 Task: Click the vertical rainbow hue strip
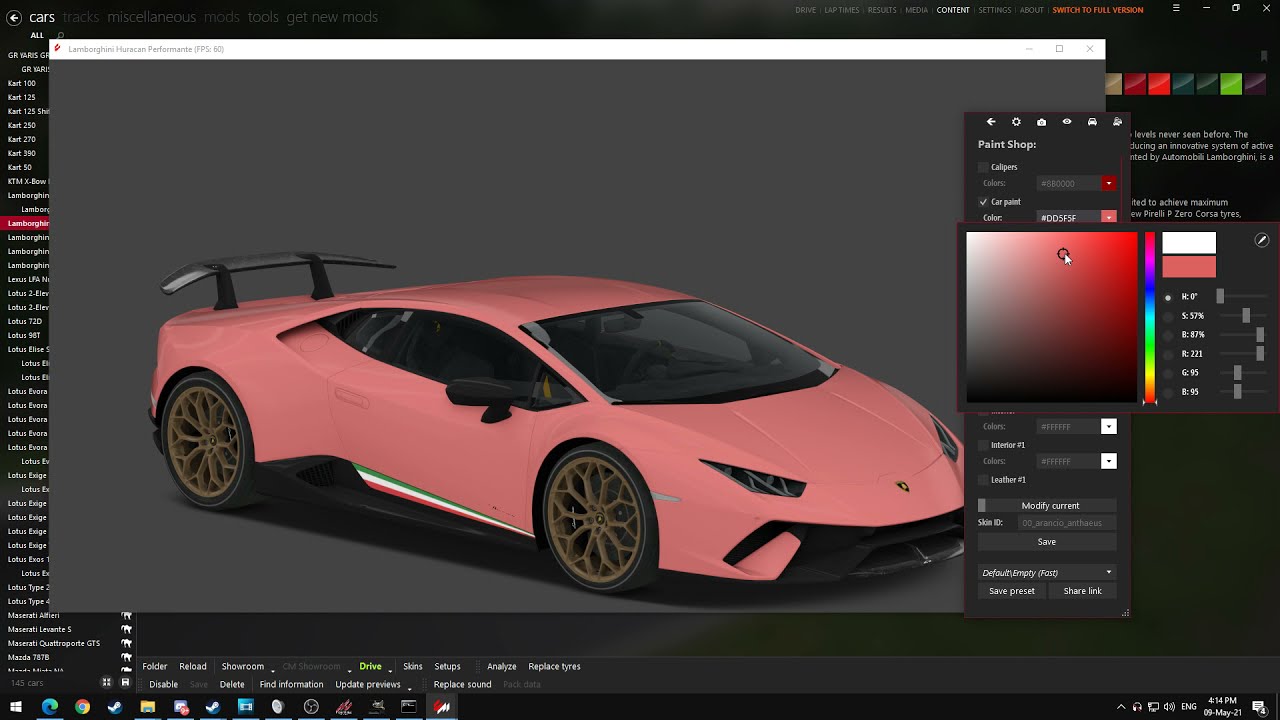(1150, 317)
